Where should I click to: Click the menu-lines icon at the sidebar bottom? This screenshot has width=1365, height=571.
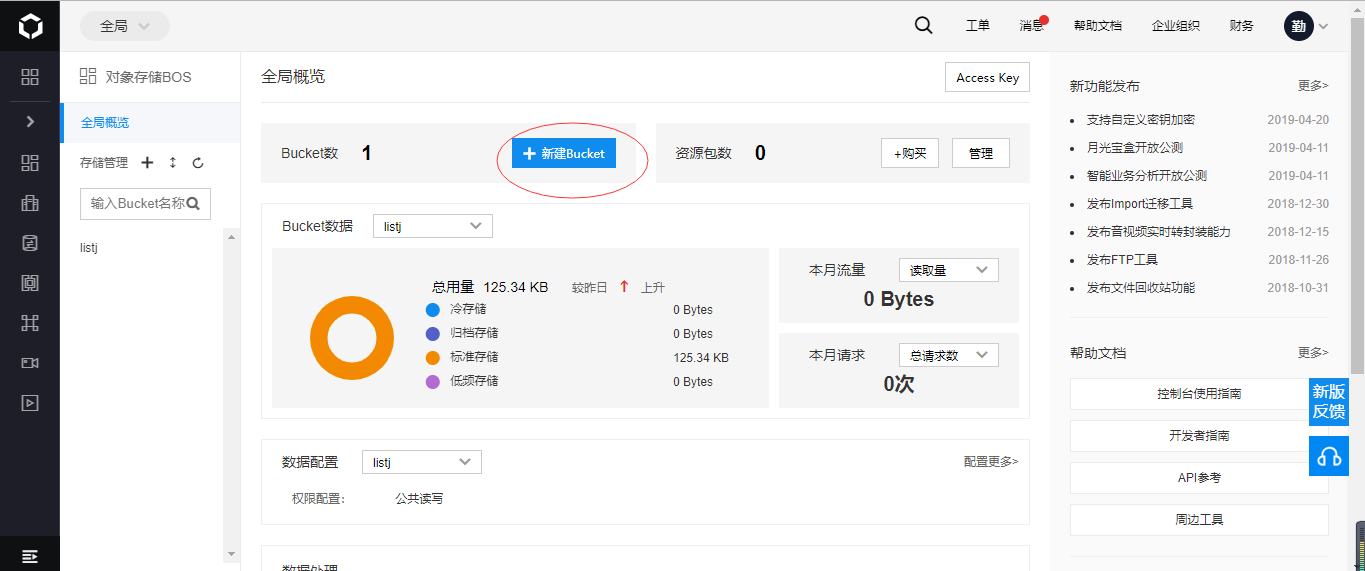point(30,555)
